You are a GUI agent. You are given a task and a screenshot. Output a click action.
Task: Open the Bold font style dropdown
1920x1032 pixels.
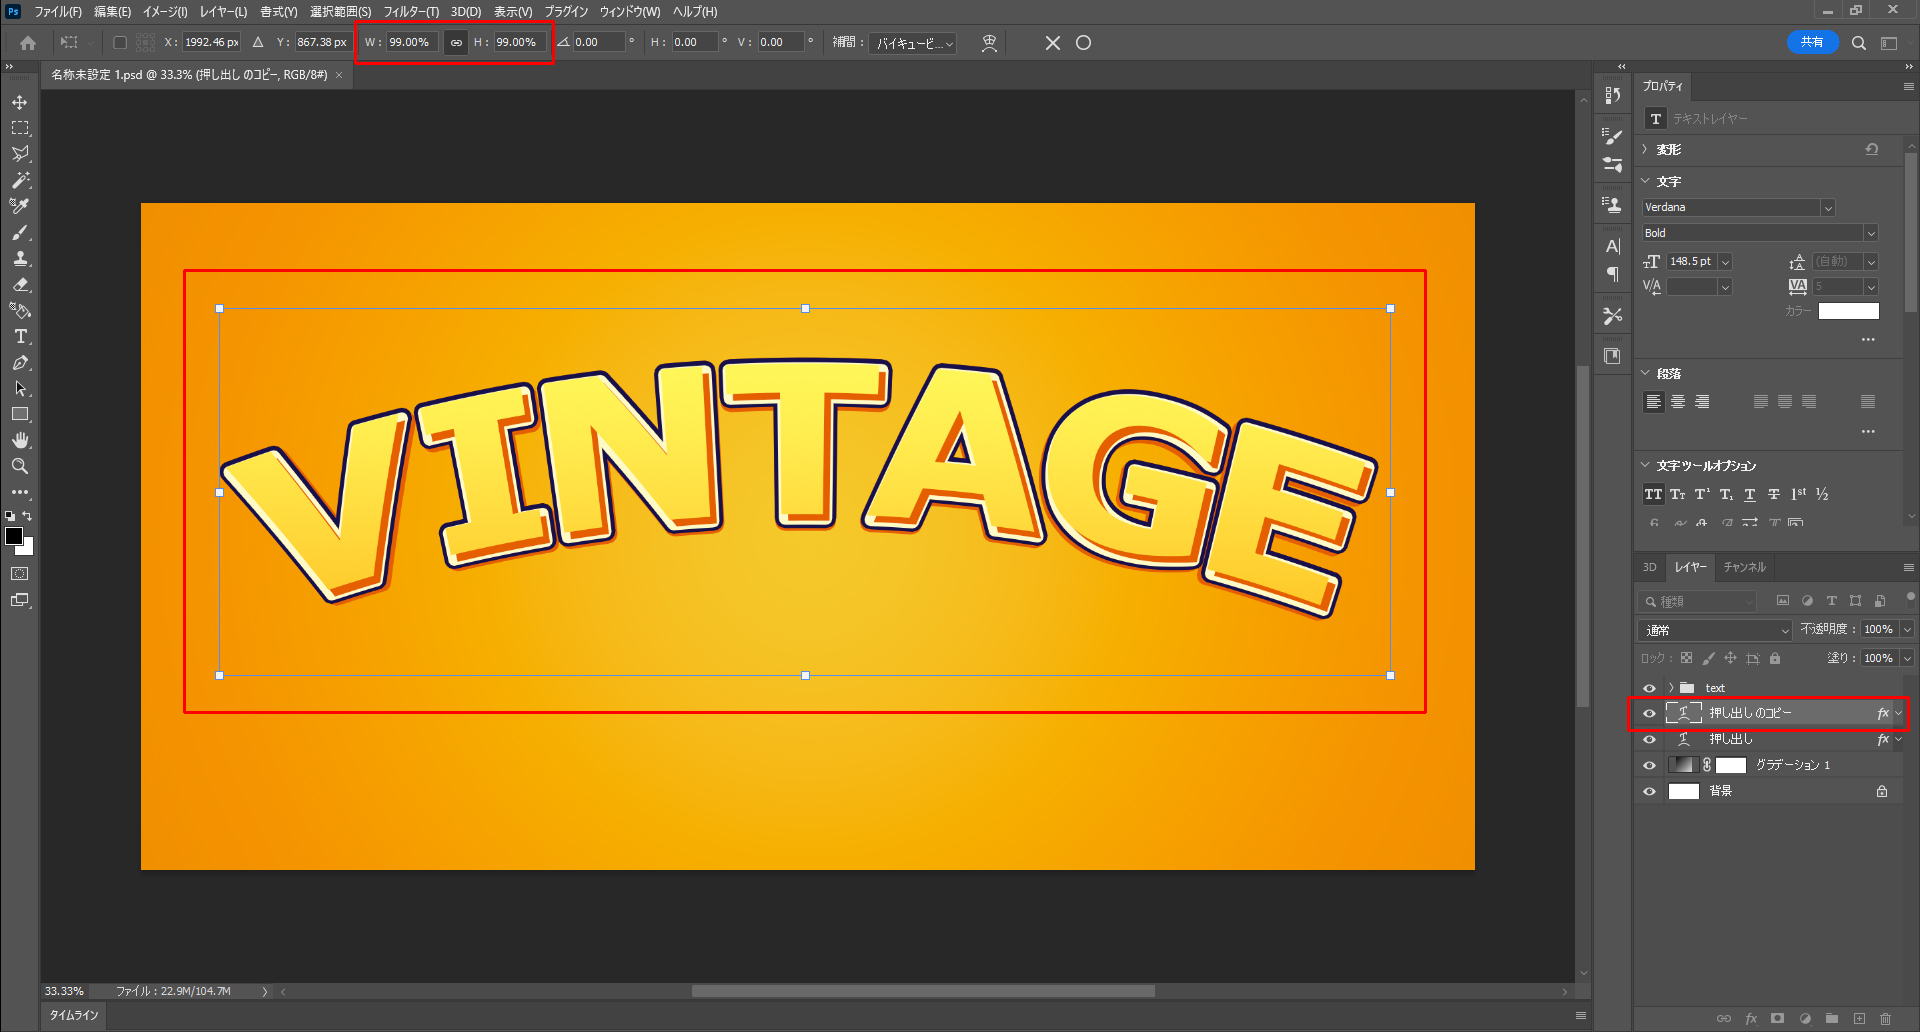[x=1870, y=233]
